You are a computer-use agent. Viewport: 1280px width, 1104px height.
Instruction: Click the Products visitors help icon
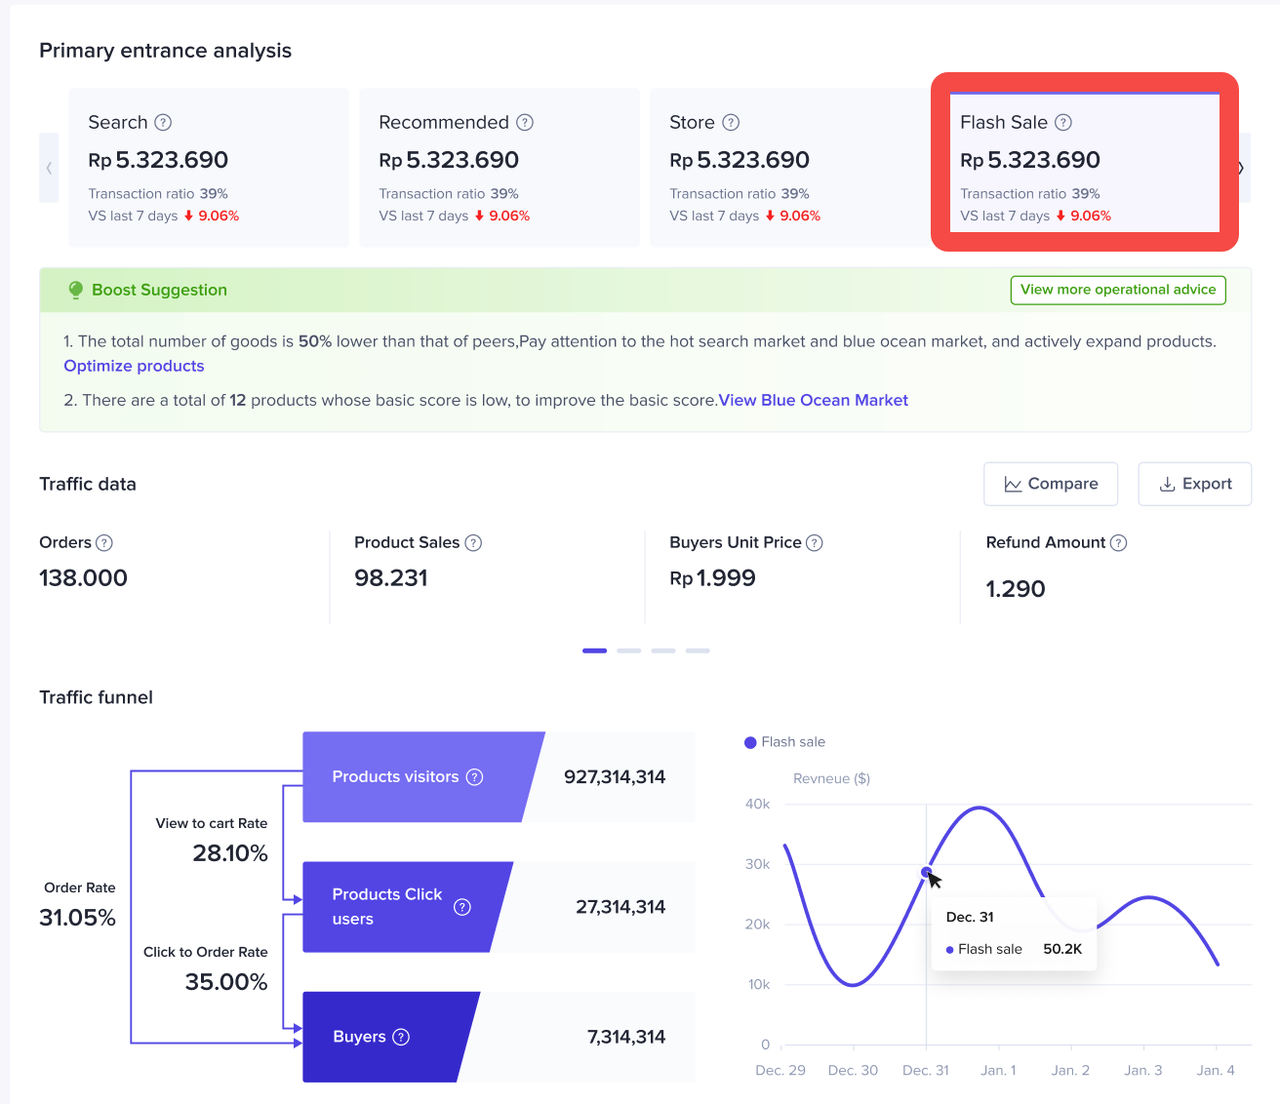point(475,777)
